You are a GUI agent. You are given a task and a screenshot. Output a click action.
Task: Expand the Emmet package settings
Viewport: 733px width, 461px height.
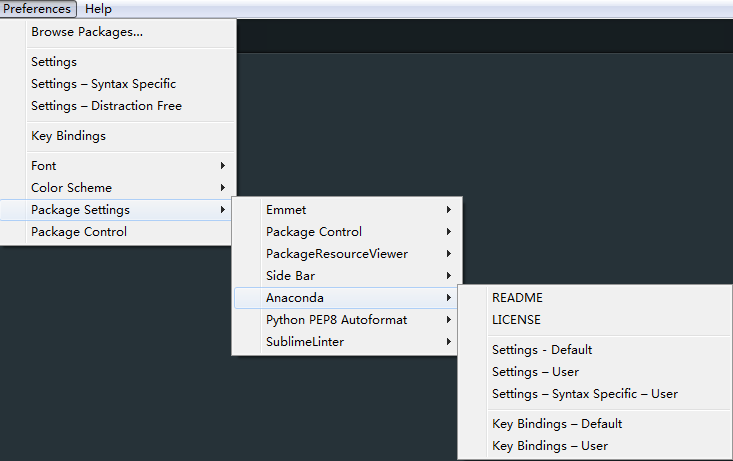(x=345, y=209)
